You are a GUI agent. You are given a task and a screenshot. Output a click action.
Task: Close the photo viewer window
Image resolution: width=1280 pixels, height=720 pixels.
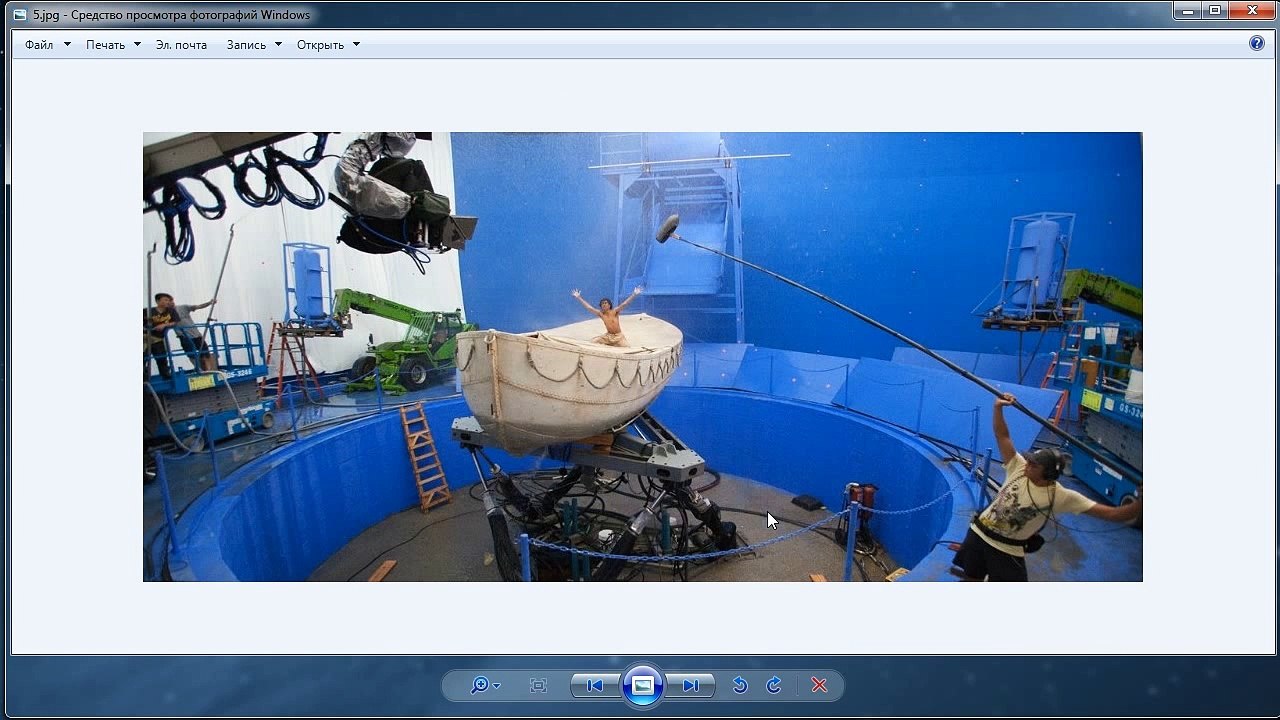1251,11
